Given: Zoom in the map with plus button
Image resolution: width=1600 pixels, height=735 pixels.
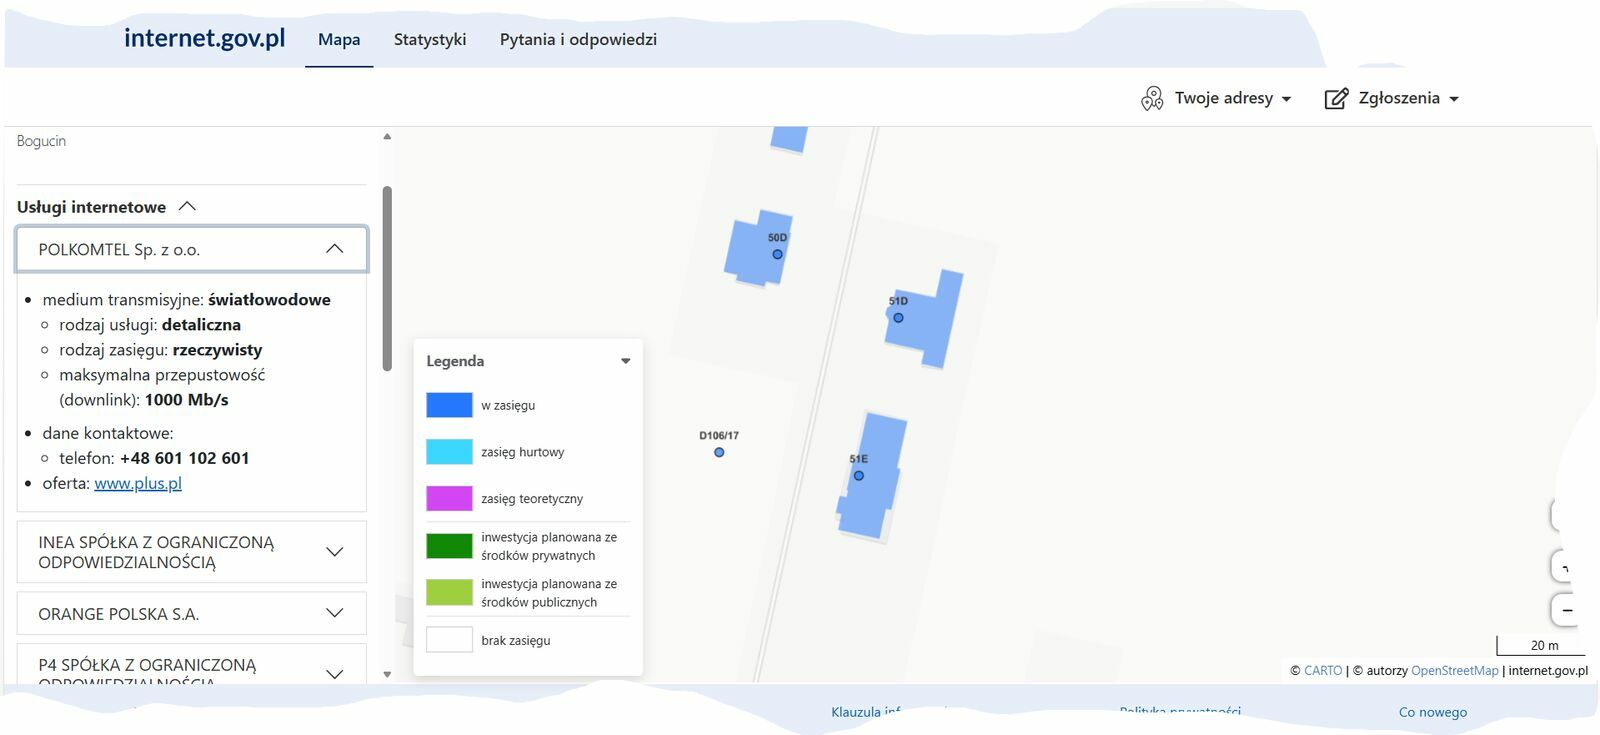Looking at the screenshot, I should [1566, 567].
